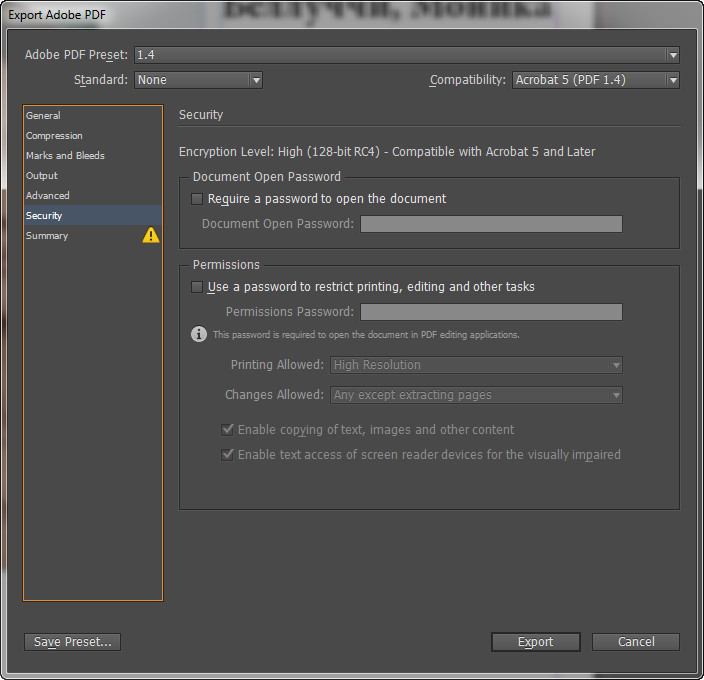
Task: Open the Compatibility dropdown Acrobat 5
Action: point(595,80)
